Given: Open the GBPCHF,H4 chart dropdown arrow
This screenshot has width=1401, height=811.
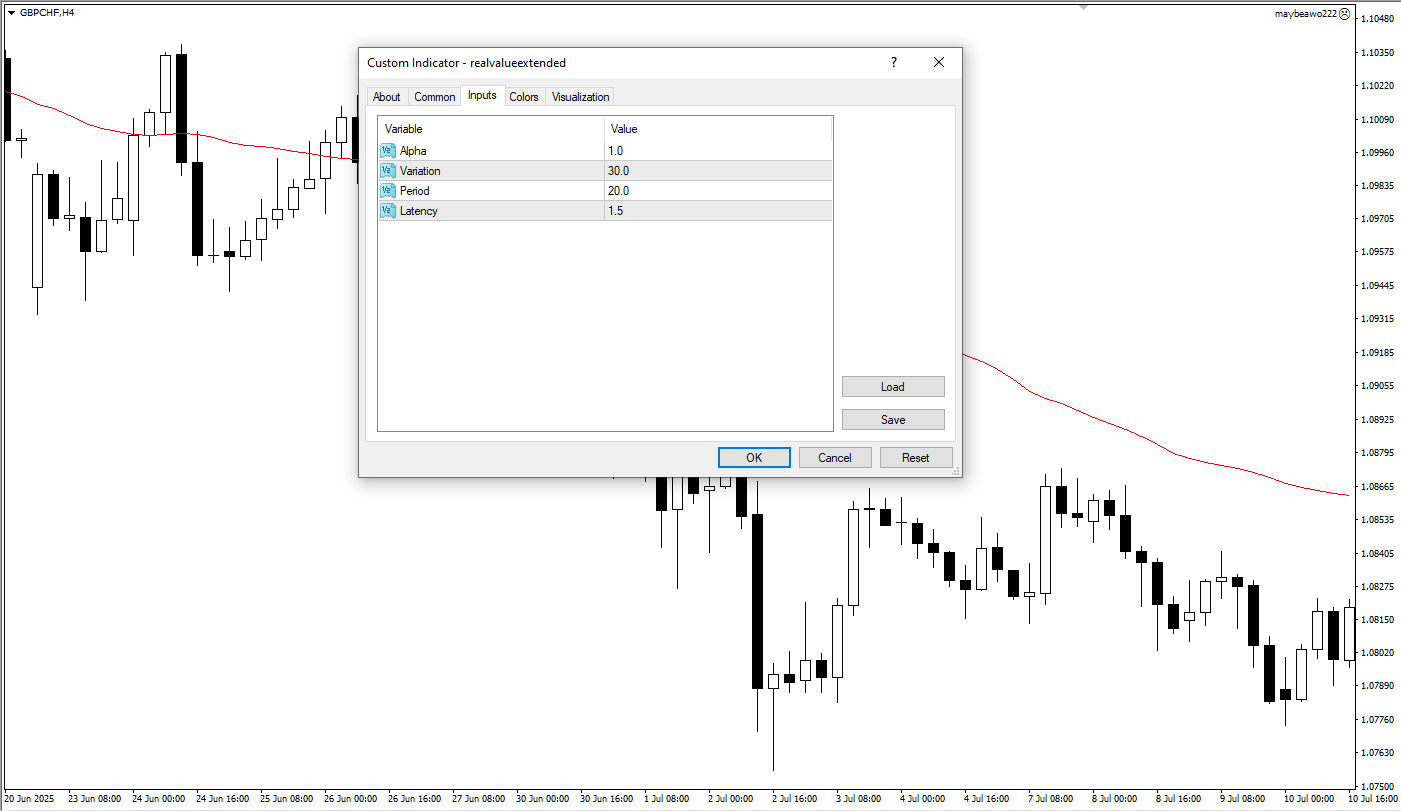Looking at the screenshot, I should click(11, 13).
